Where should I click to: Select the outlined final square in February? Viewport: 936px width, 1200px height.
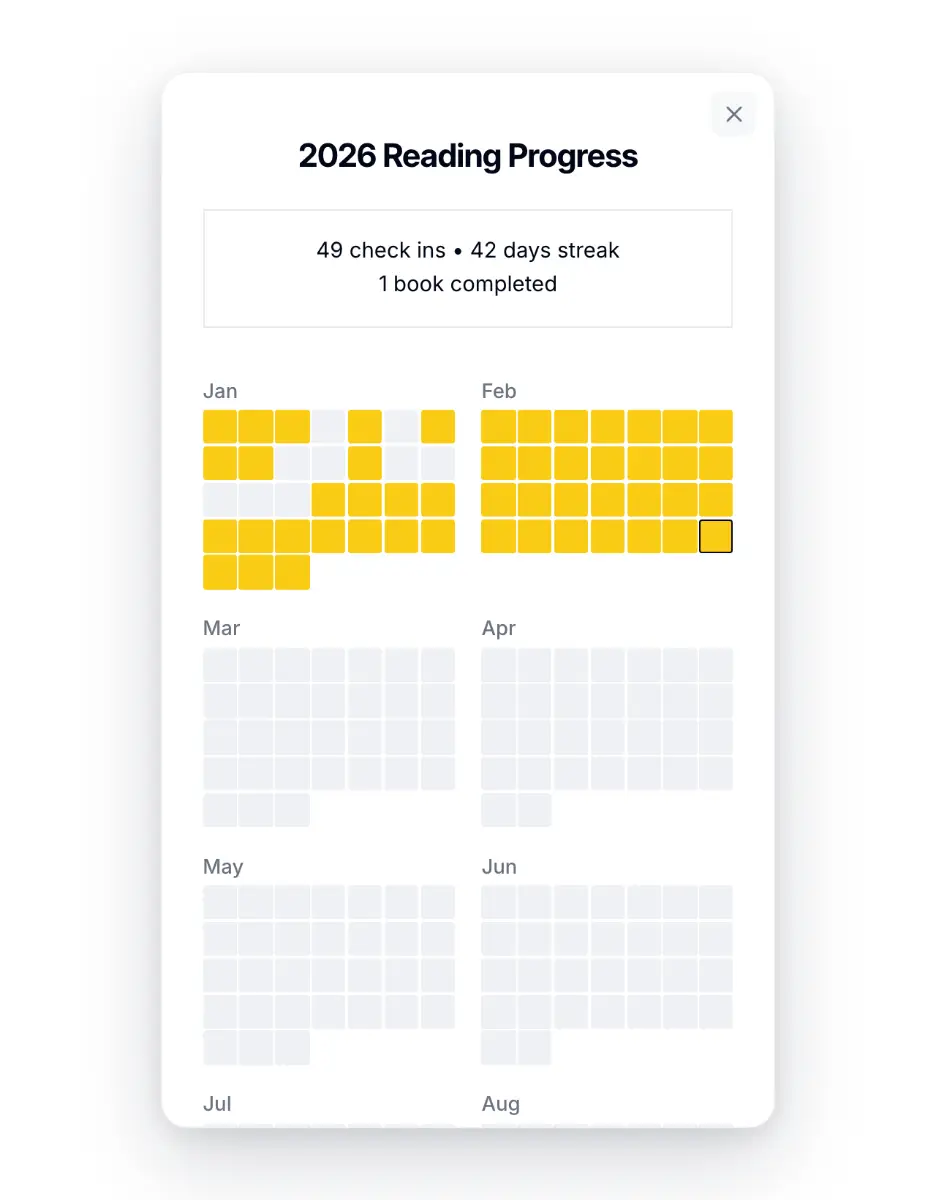coord(716,536)
